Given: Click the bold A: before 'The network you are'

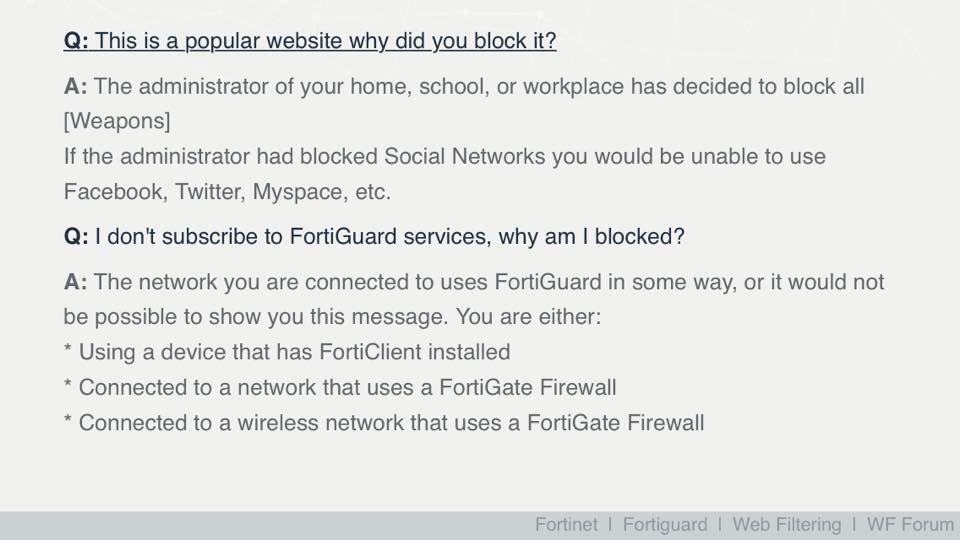Looking at the screenshot, I should pyautogui.click(x=75, y=282).
